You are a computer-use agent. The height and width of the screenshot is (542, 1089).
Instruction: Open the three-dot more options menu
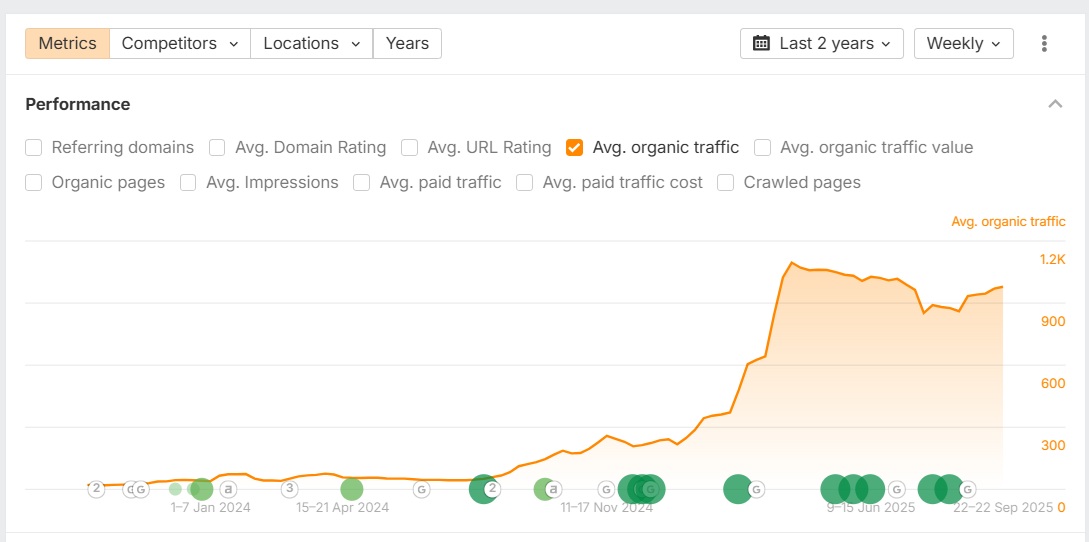pyautogui.click(x=1044, y=44)
